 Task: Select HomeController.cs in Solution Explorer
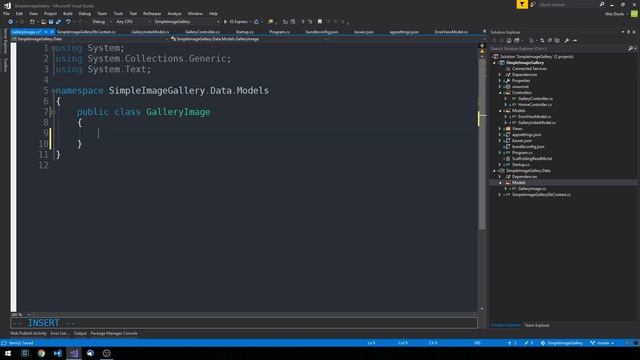[x=535, y=104]
